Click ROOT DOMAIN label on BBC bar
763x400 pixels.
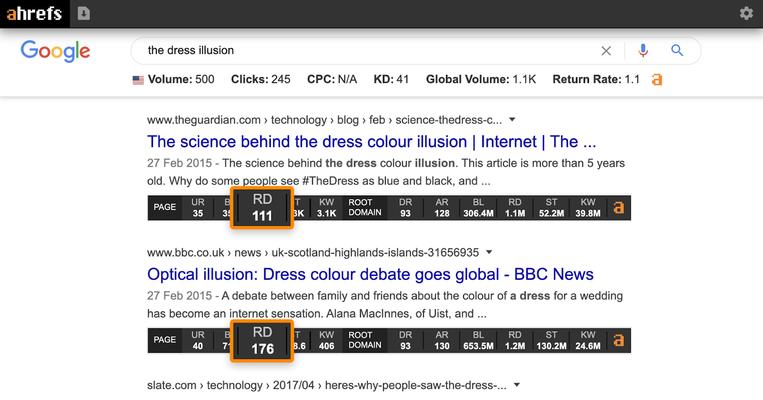(365, 340)
